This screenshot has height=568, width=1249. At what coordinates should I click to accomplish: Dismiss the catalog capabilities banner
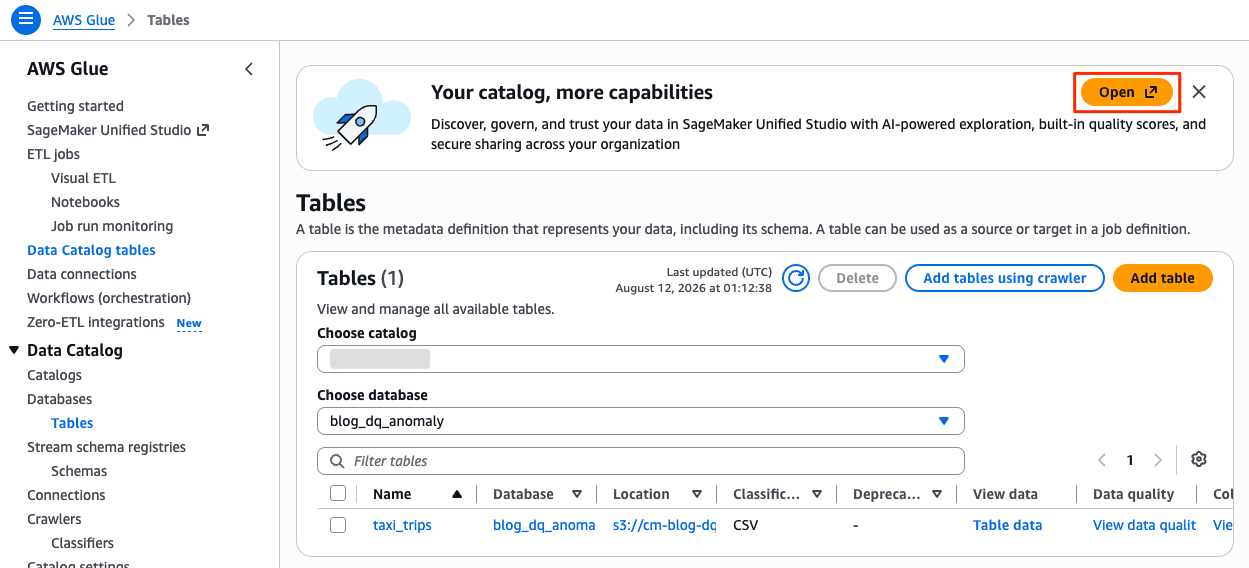click(x=1199, y=92)
